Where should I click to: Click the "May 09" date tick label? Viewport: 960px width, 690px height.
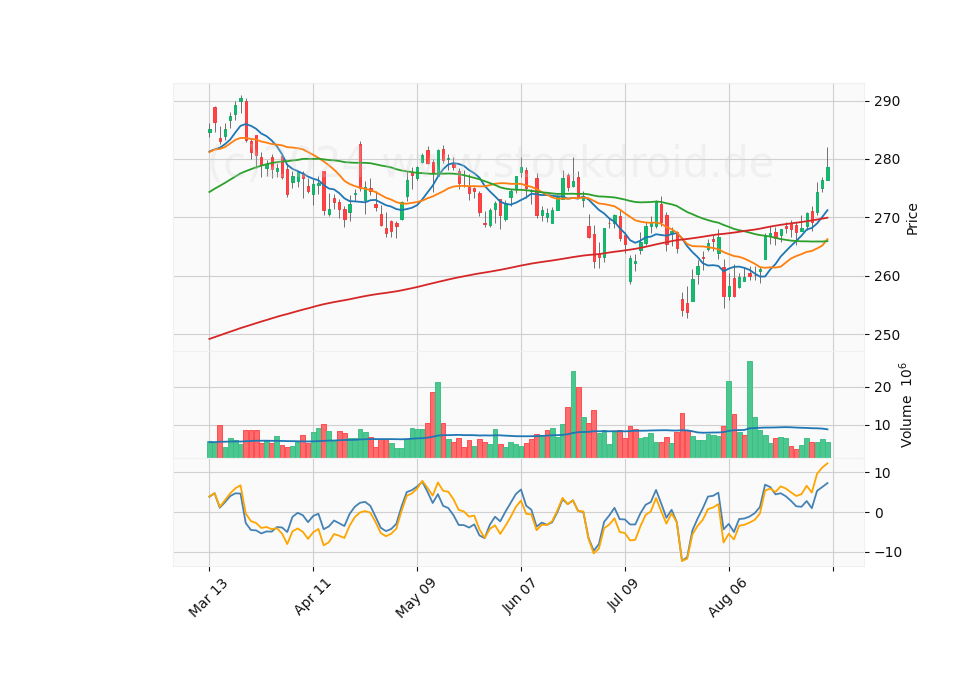click(415, 597)
